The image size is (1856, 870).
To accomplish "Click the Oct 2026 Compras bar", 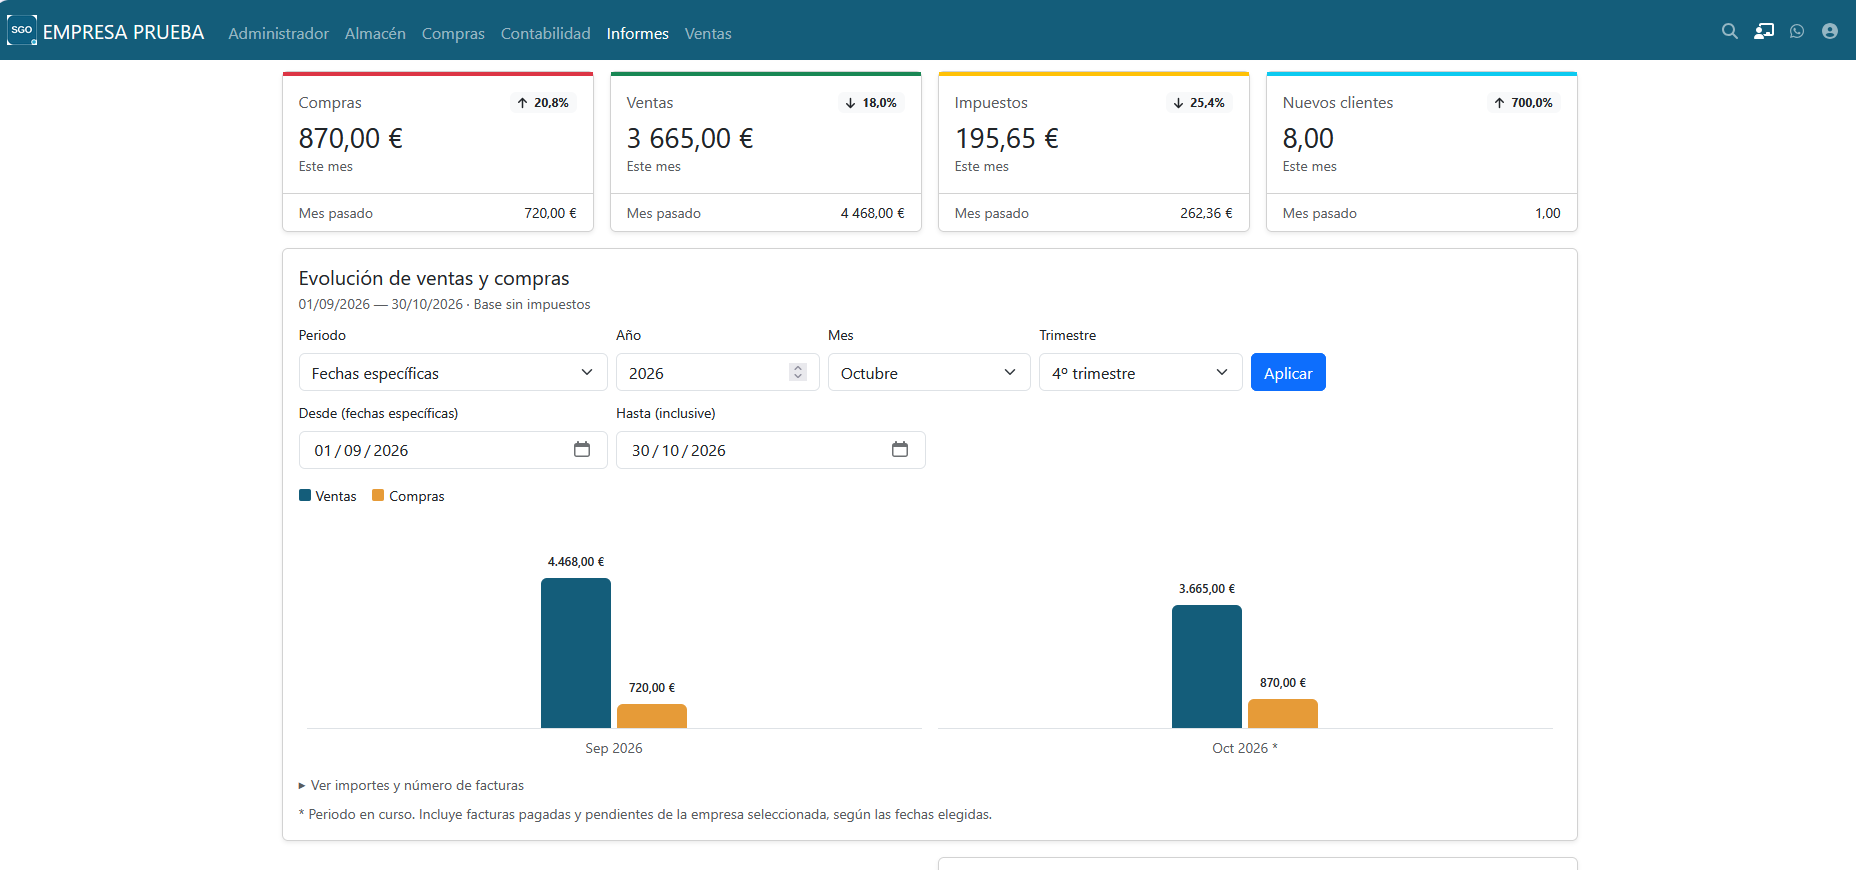I will pos(1283,713).
